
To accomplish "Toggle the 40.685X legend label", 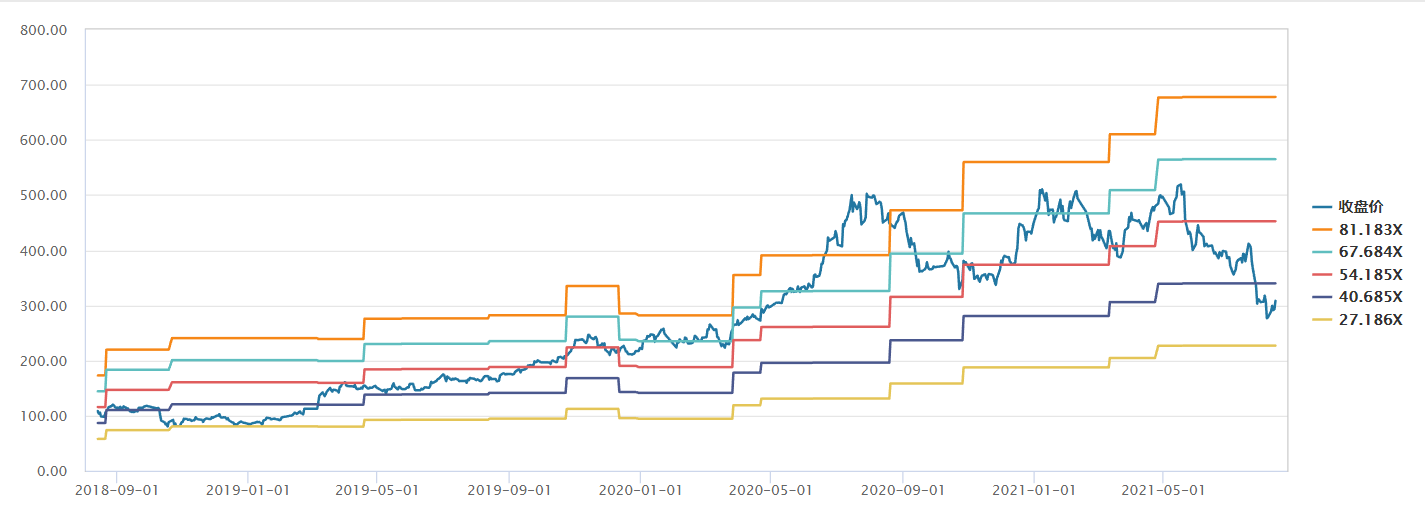I will (1370, 297).
